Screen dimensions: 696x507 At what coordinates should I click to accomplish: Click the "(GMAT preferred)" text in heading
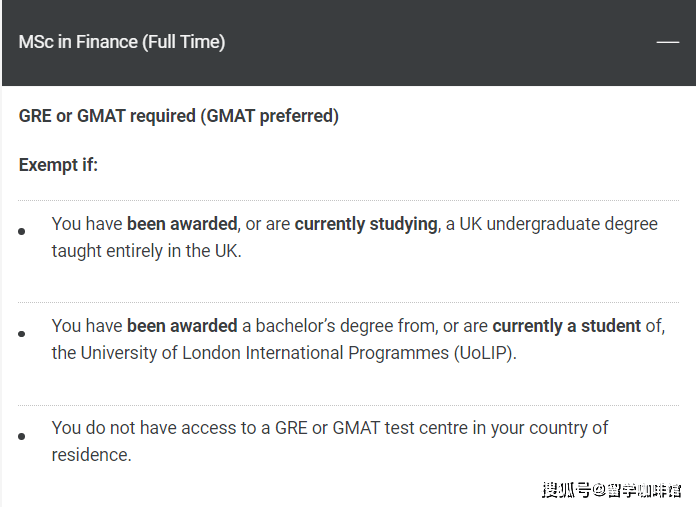click(x=270, y=116)
